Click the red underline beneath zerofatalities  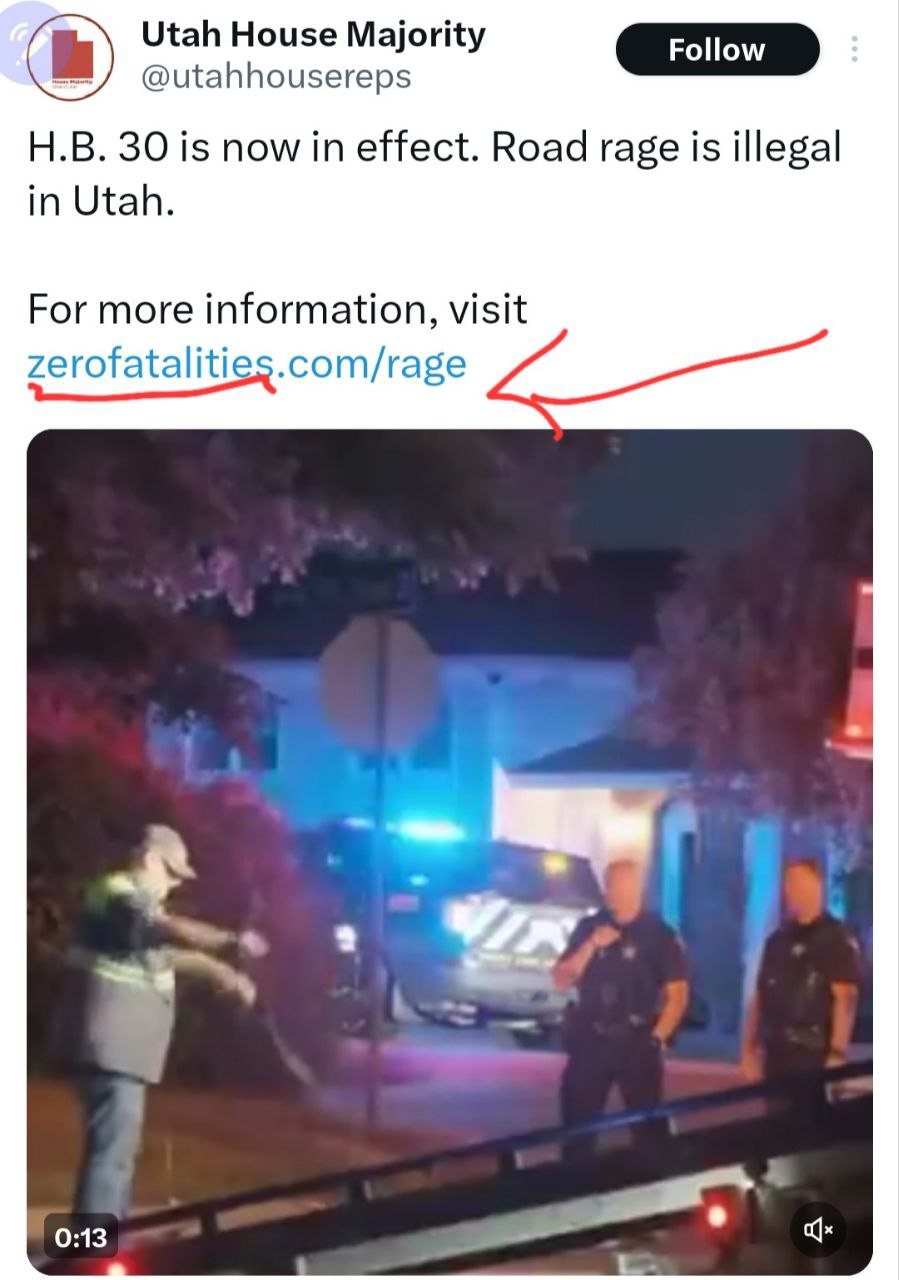coord(152,388)
